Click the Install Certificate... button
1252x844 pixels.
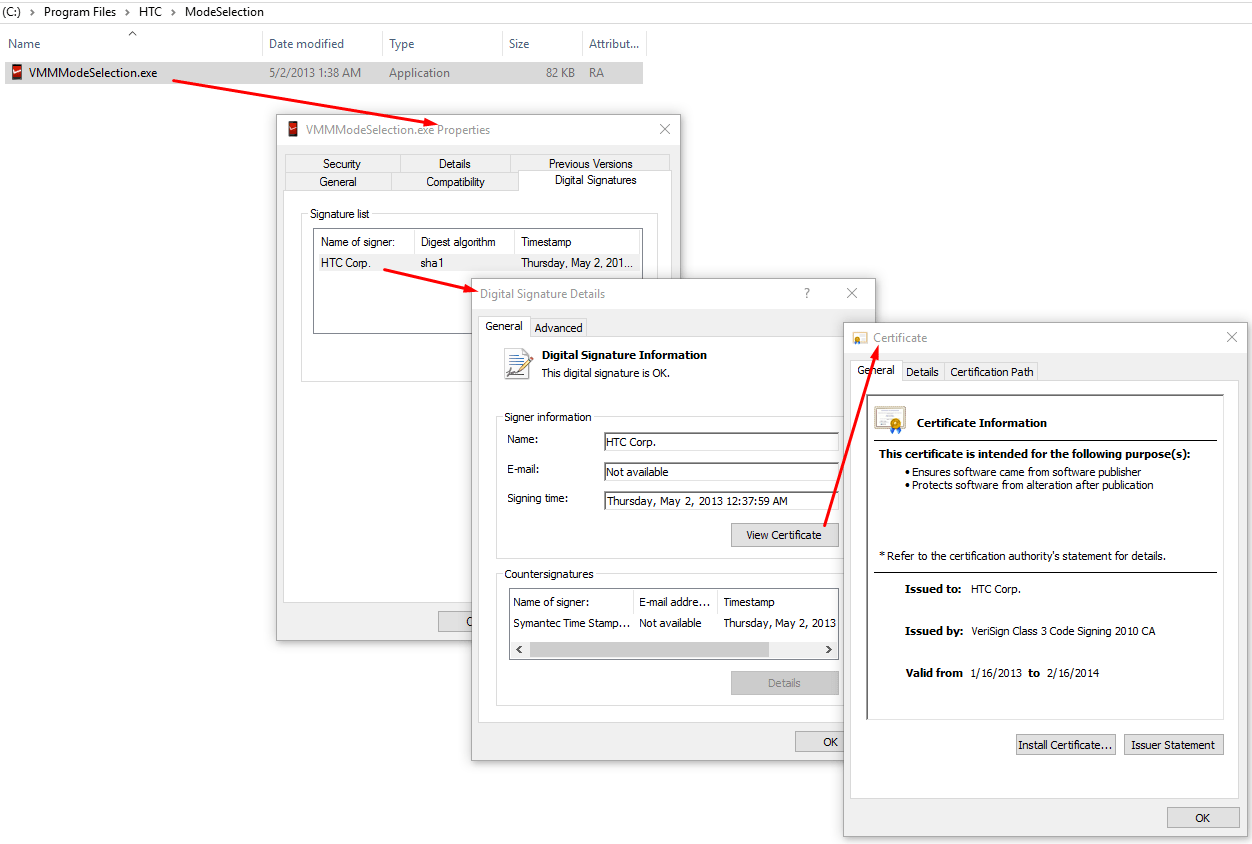[1065, 745]
